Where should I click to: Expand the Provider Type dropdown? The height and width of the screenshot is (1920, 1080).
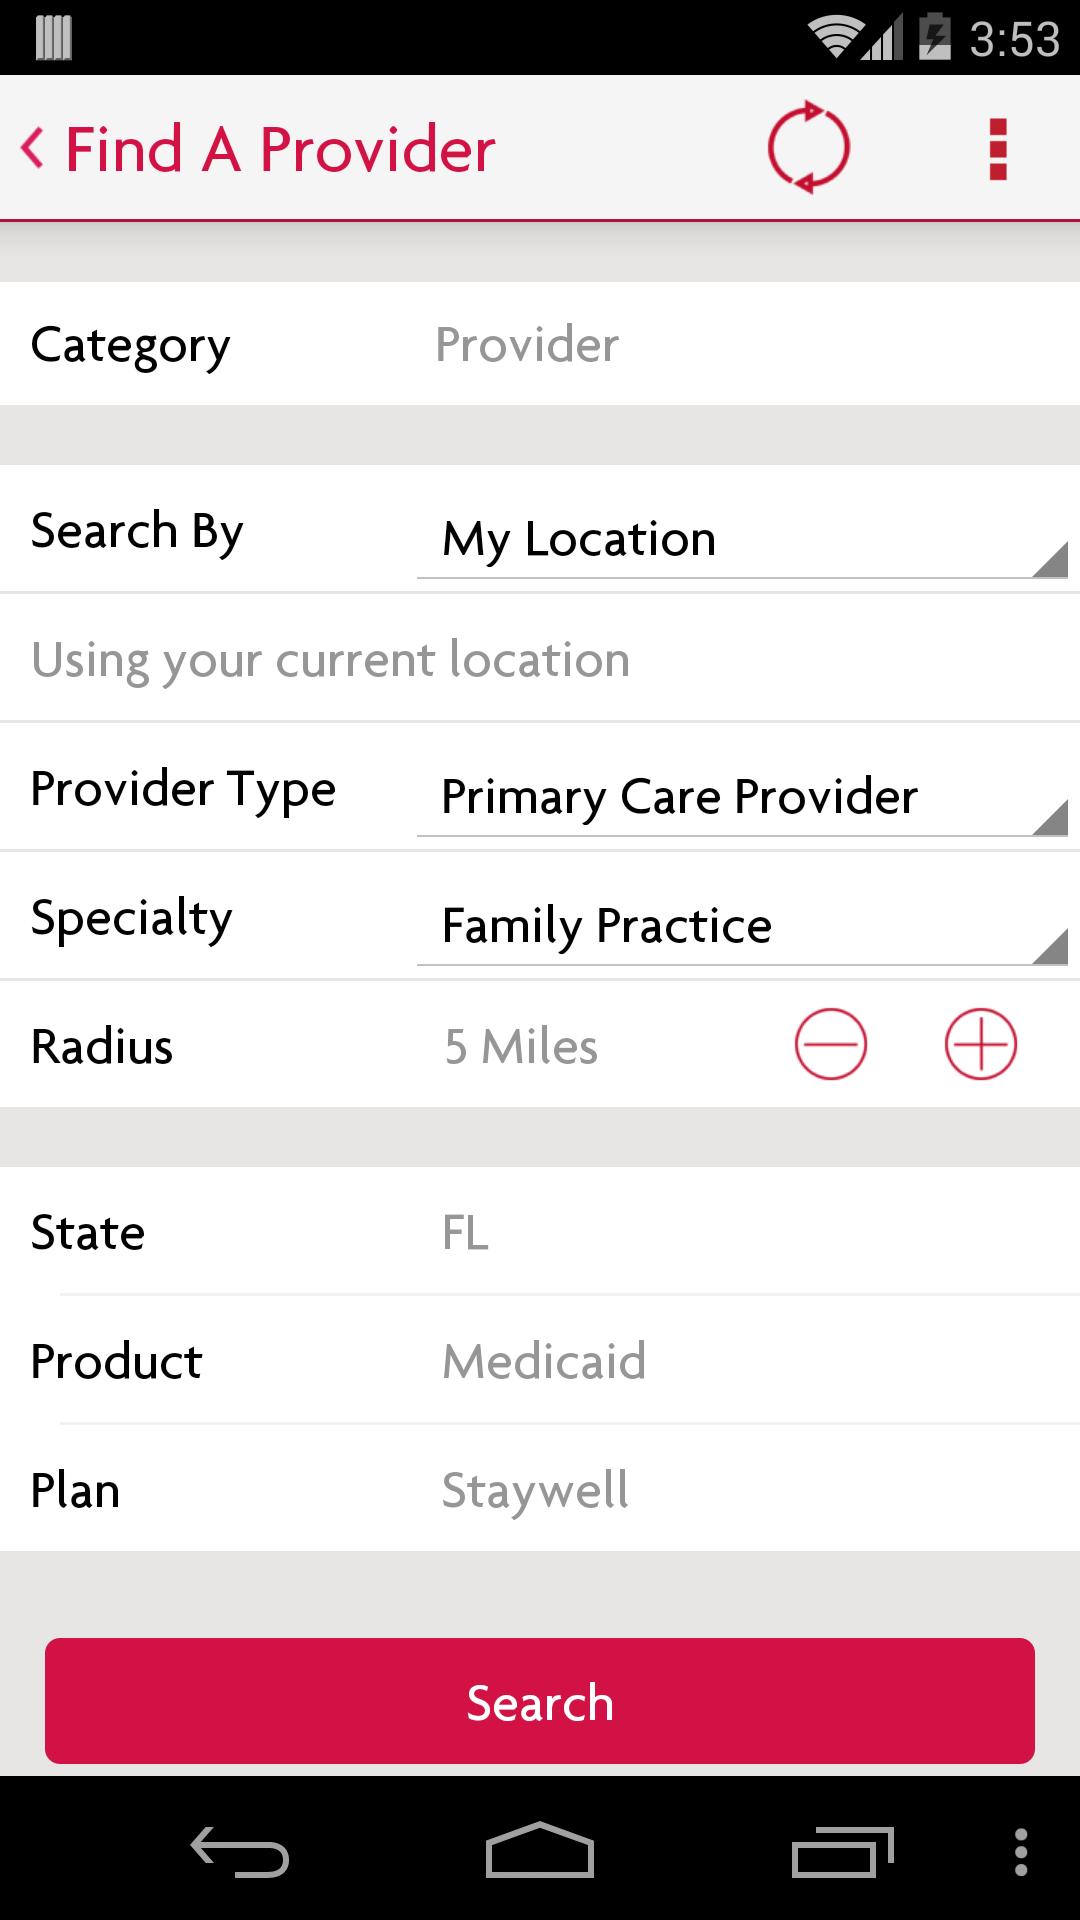(x=741, y=797)
